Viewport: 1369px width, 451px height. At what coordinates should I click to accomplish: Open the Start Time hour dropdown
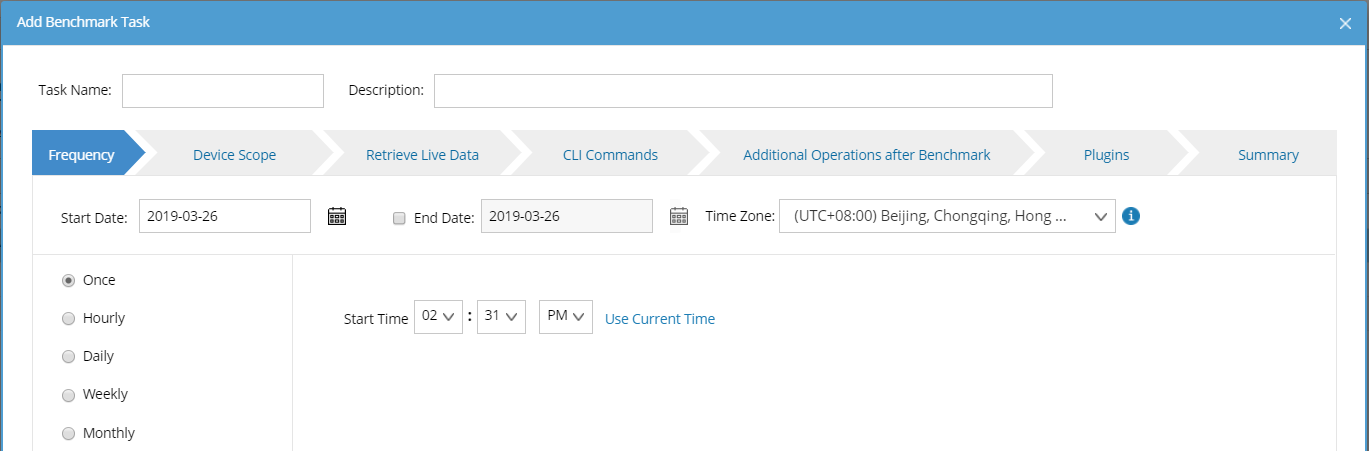[438, 317]
